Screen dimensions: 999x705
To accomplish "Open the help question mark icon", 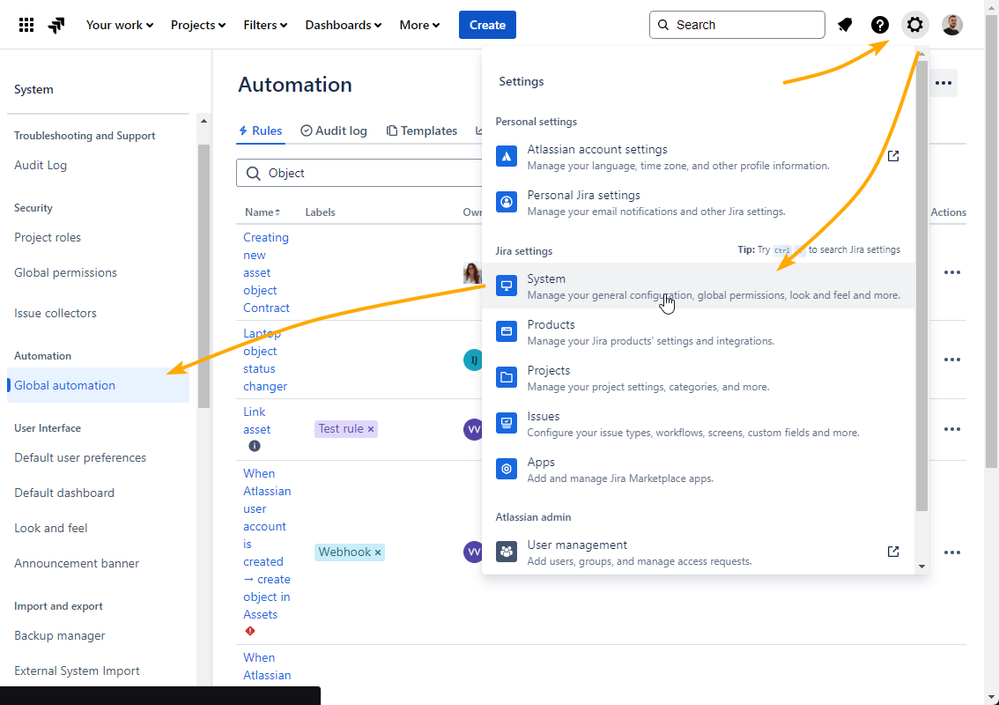I will [880, 25].
